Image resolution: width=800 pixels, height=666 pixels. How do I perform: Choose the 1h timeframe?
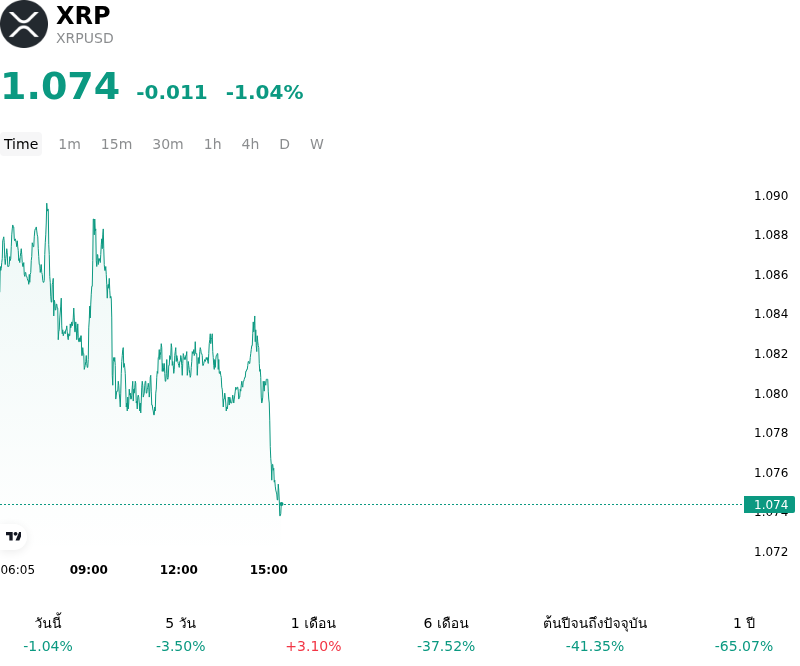pos(213,144)
